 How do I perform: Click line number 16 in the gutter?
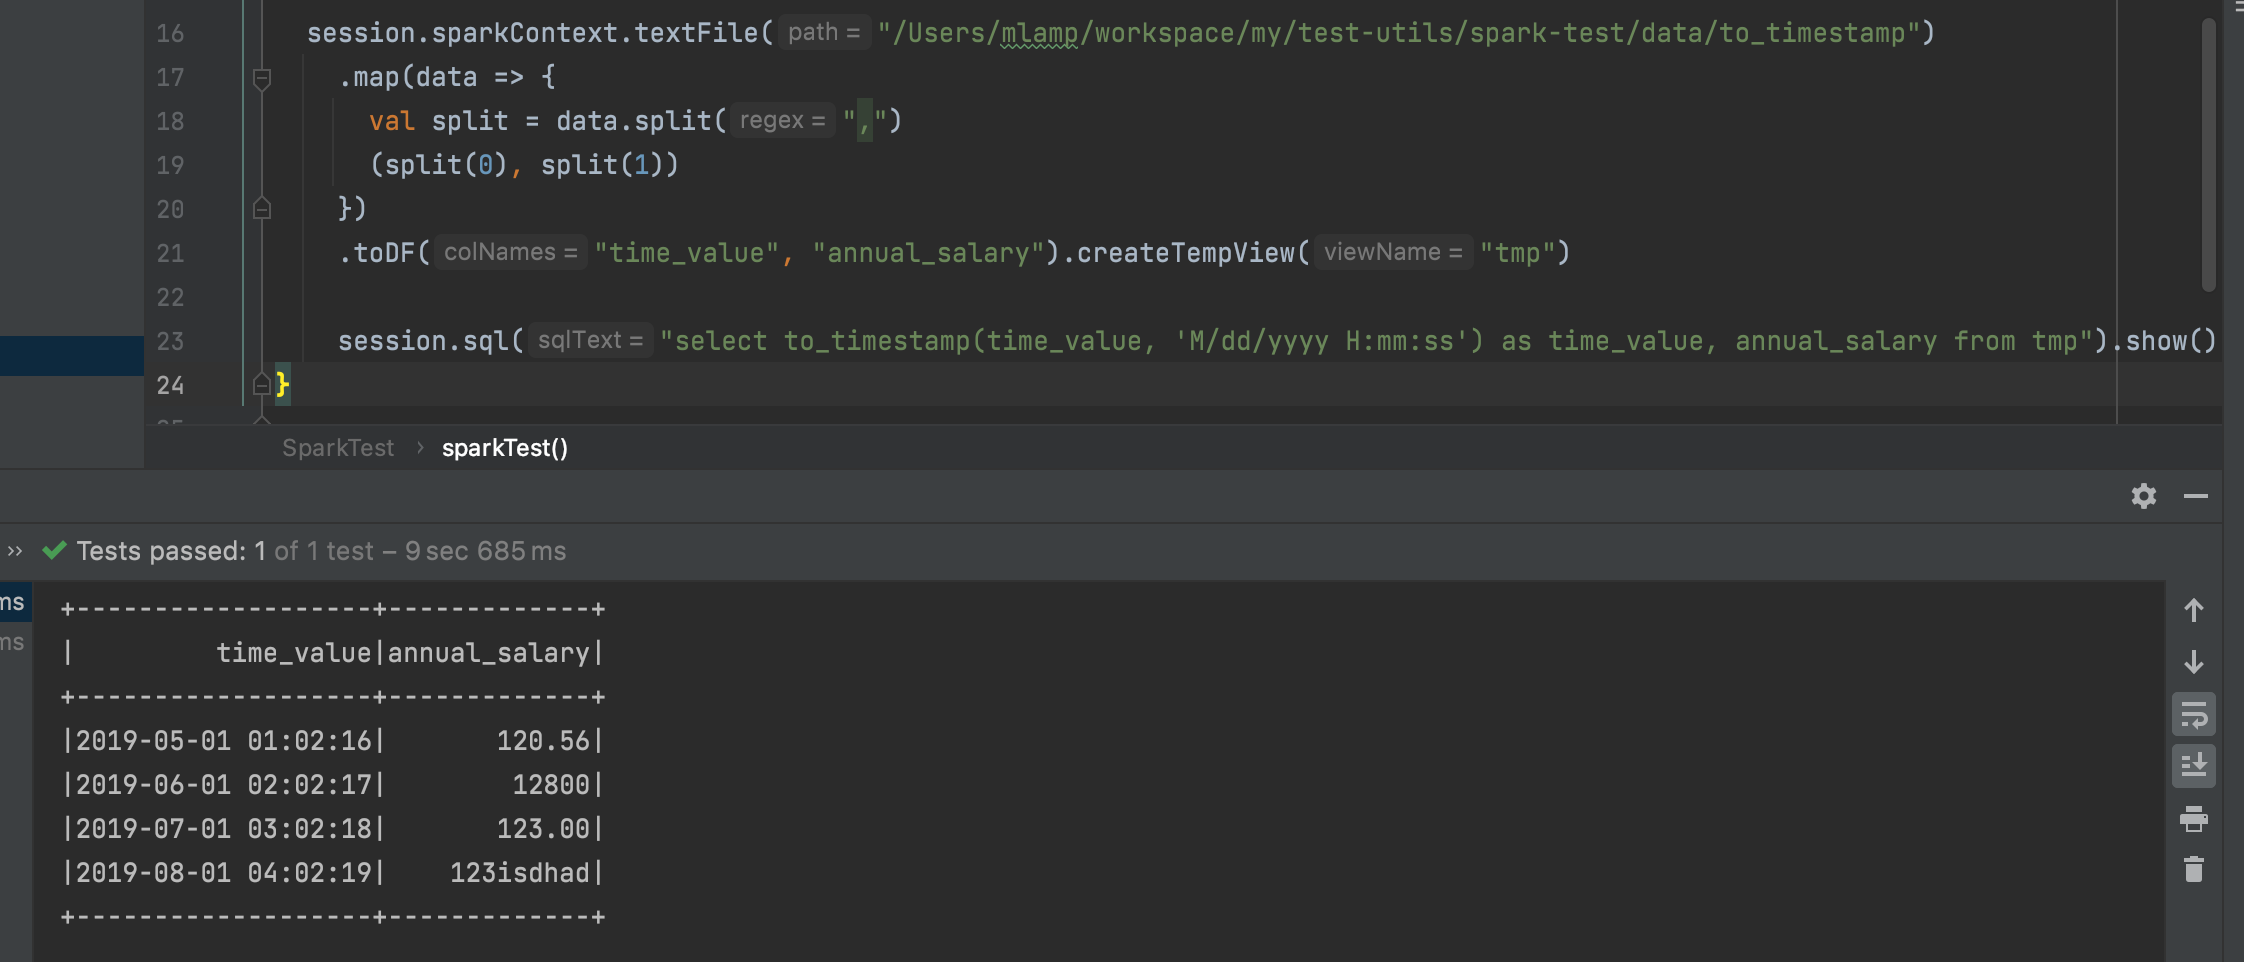(x=170, y=33)
